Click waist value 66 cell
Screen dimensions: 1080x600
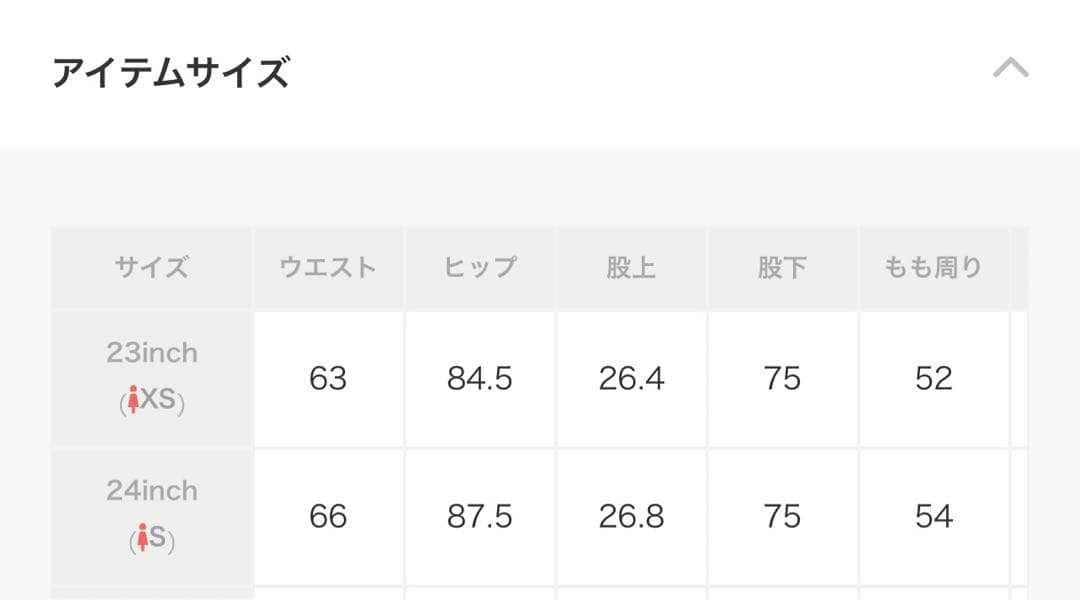point(328,516)
